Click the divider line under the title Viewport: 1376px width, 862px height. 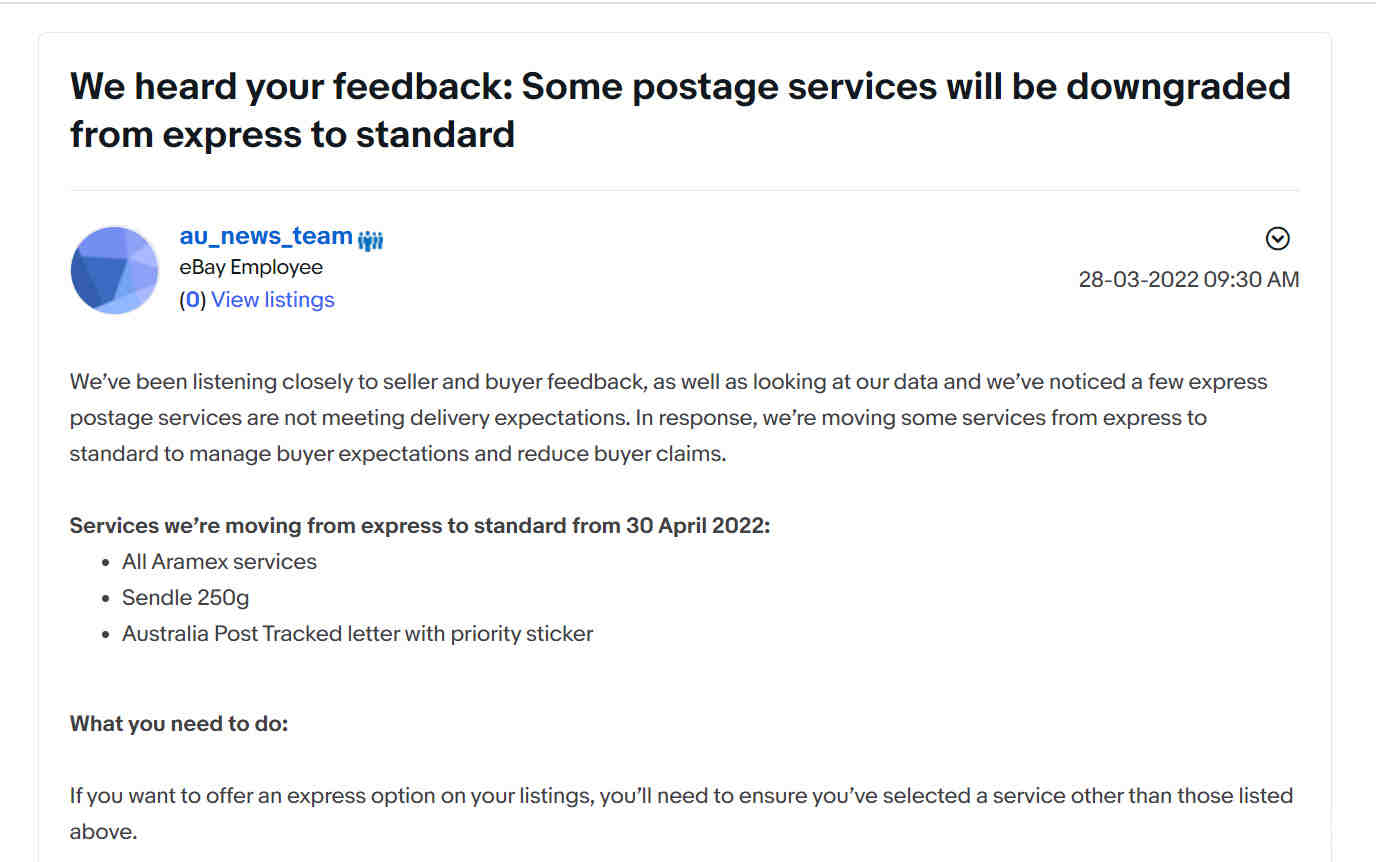tap(685, 190)
